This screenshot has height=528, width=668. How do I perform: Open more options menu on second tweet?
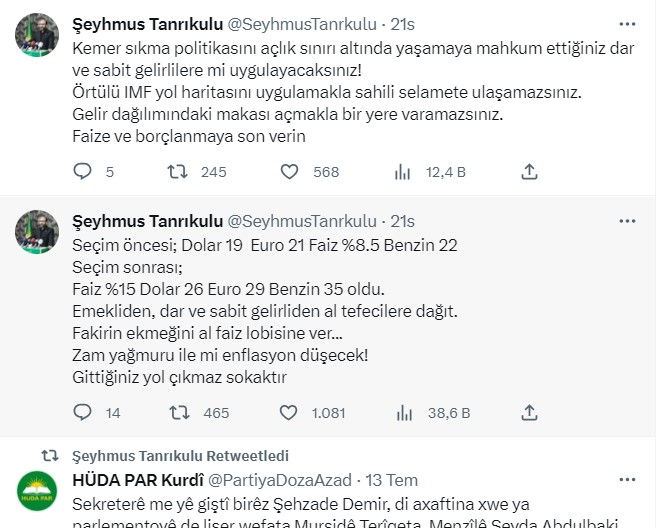coord(627,221)
